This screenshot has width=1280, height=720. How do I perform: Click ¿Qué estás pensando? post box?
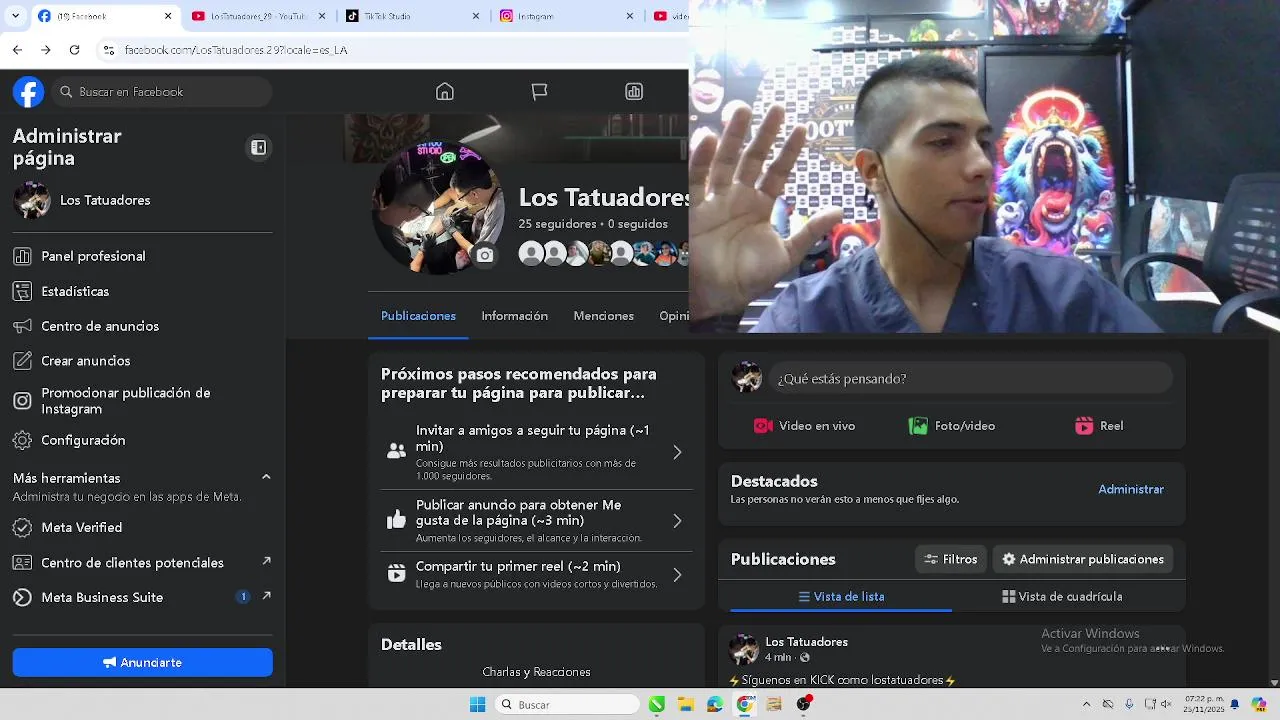tap(970, 379)
